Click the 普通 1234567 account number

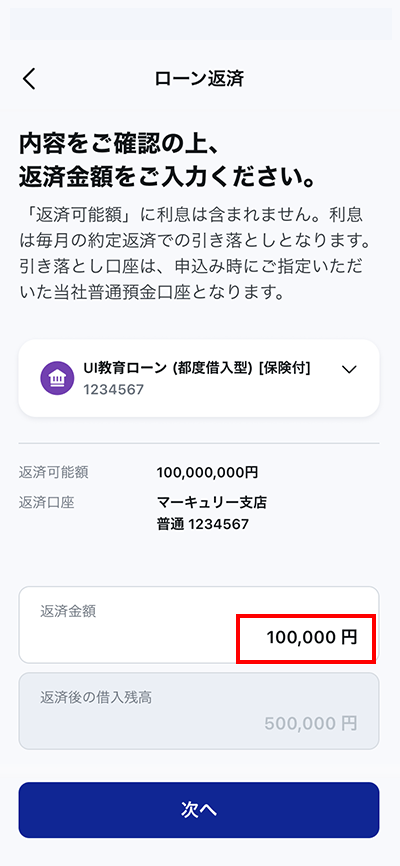(x=203, y=524)
